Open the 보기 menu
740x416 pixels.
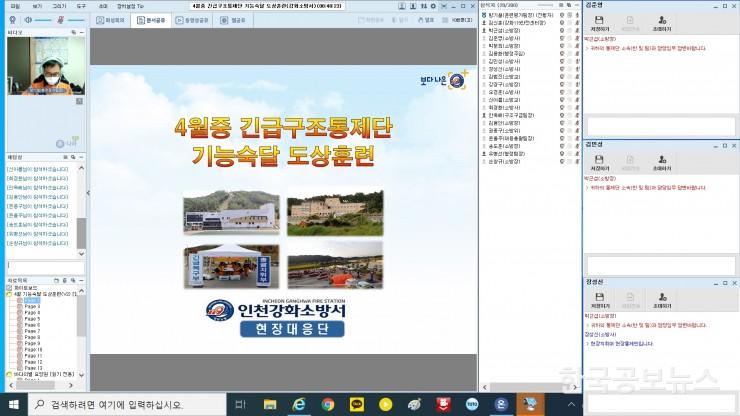click(x=37, y=7)
